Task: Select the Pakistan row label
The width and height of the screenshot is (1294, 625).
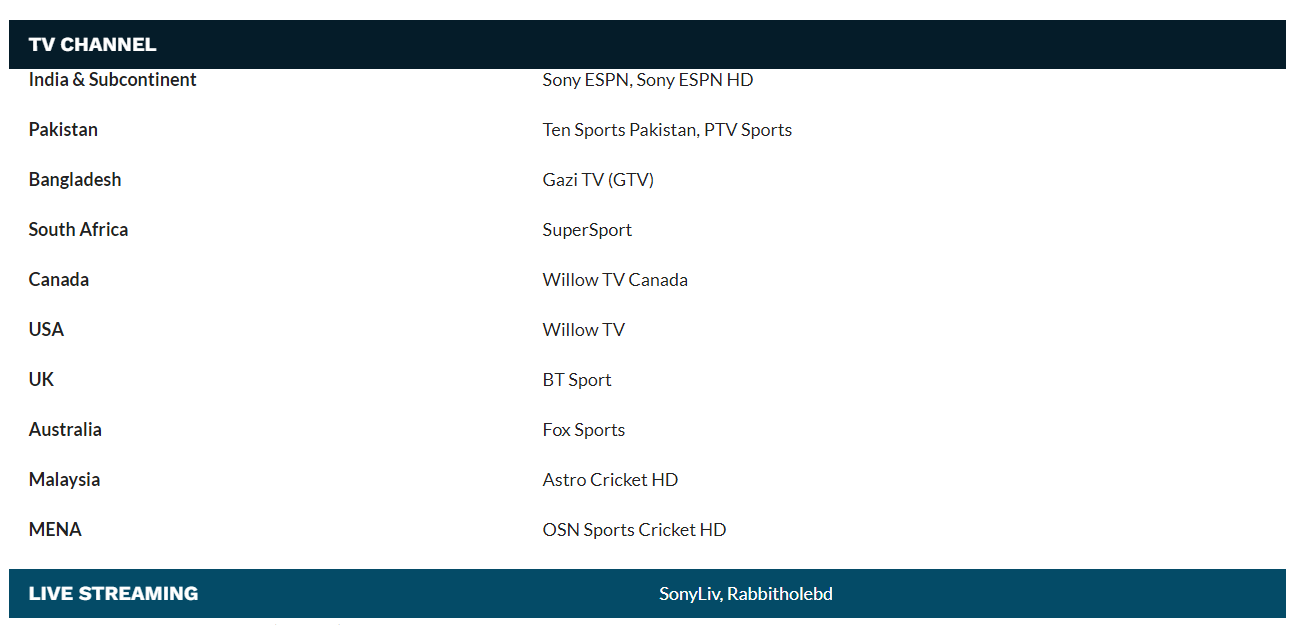Action: click(x=63, y=130)
